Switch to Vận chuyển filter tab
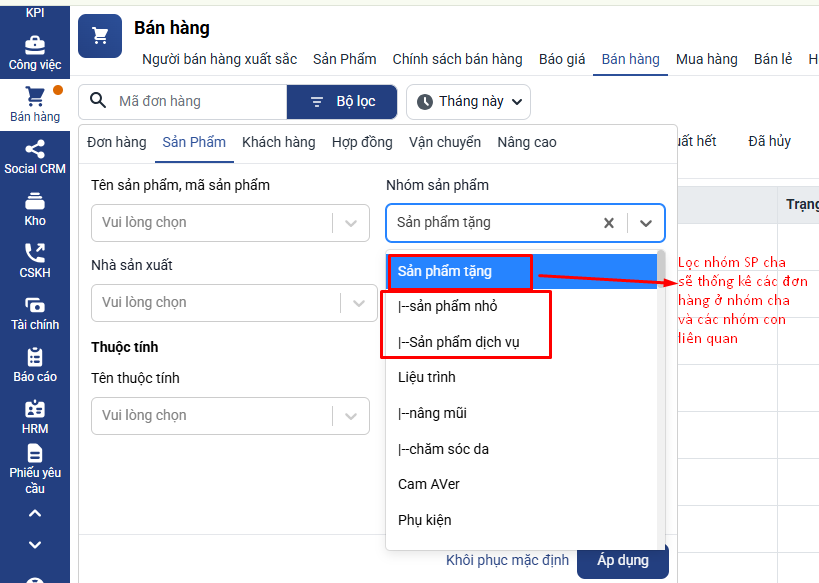 pyautogui.click(x=445, y=142)
